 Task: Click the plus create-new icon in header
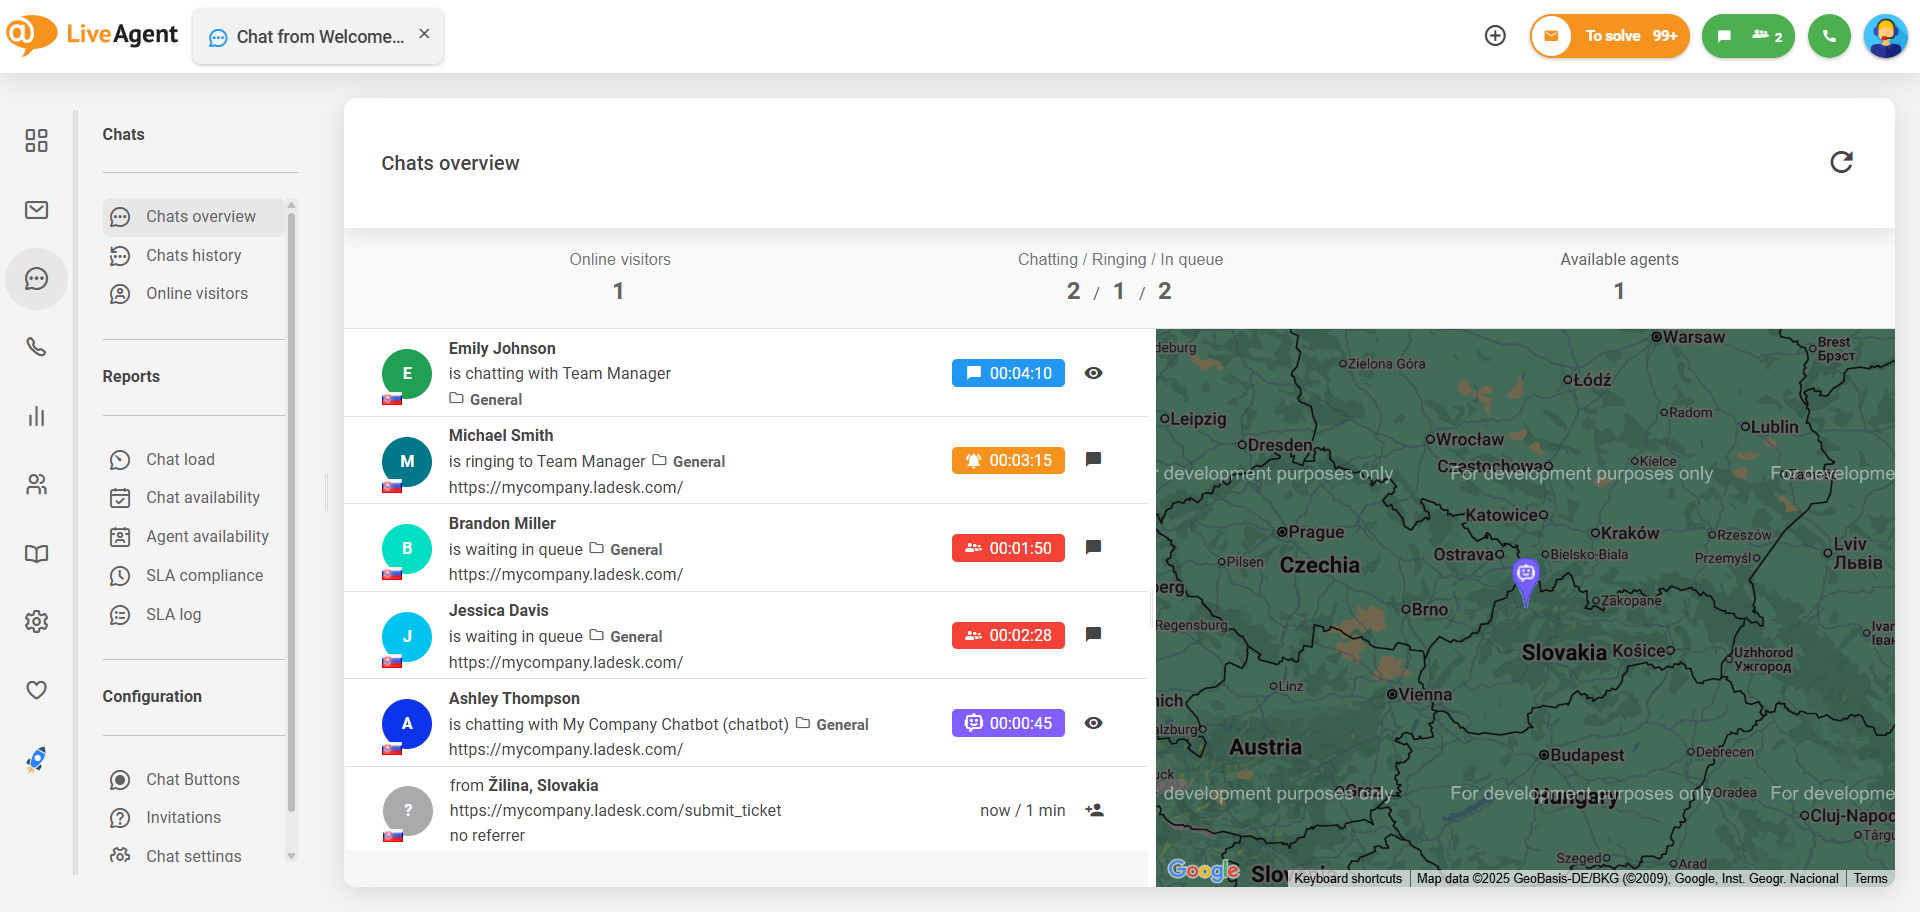coord(1495,36)
